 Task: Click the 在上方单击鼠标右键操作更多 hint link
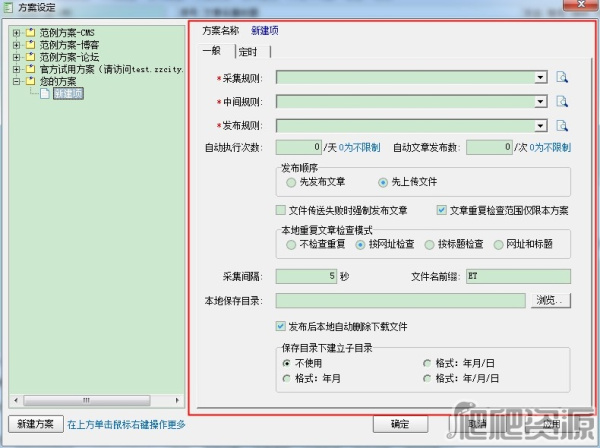click(126, 424)
